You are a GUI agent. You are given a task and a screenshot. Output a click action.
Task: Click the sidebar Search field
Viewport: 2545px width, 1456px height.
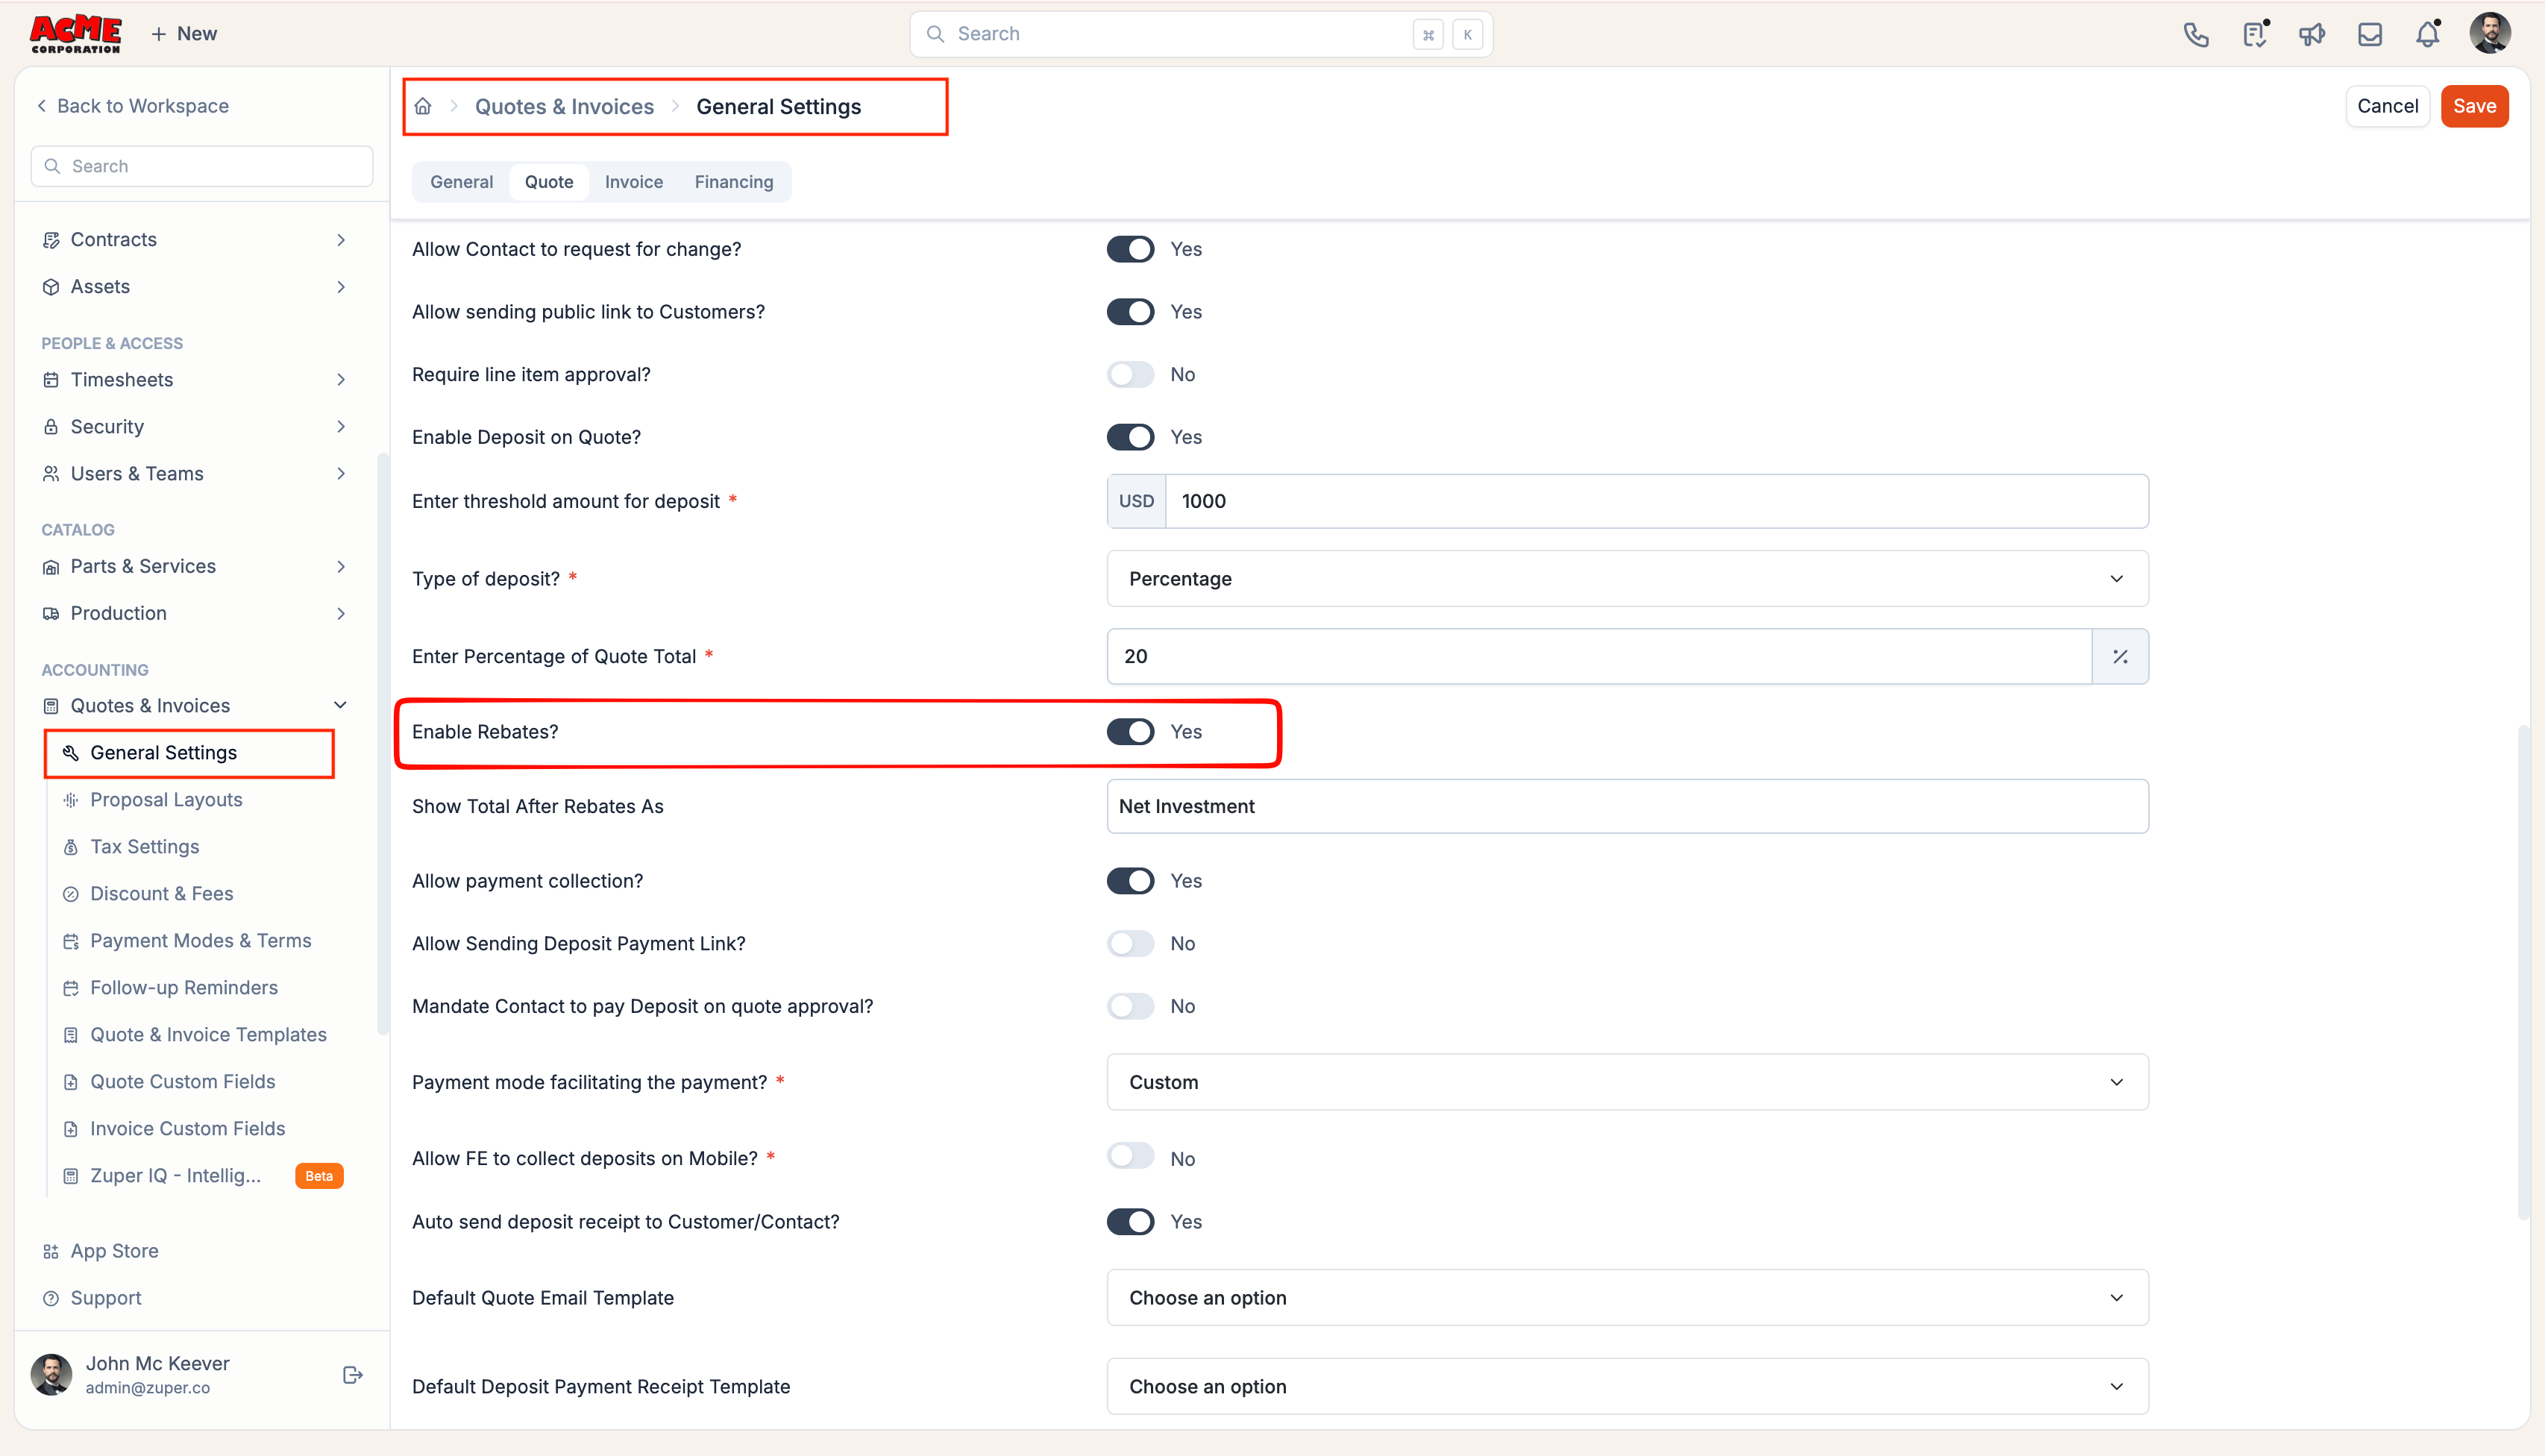[202, 166]
